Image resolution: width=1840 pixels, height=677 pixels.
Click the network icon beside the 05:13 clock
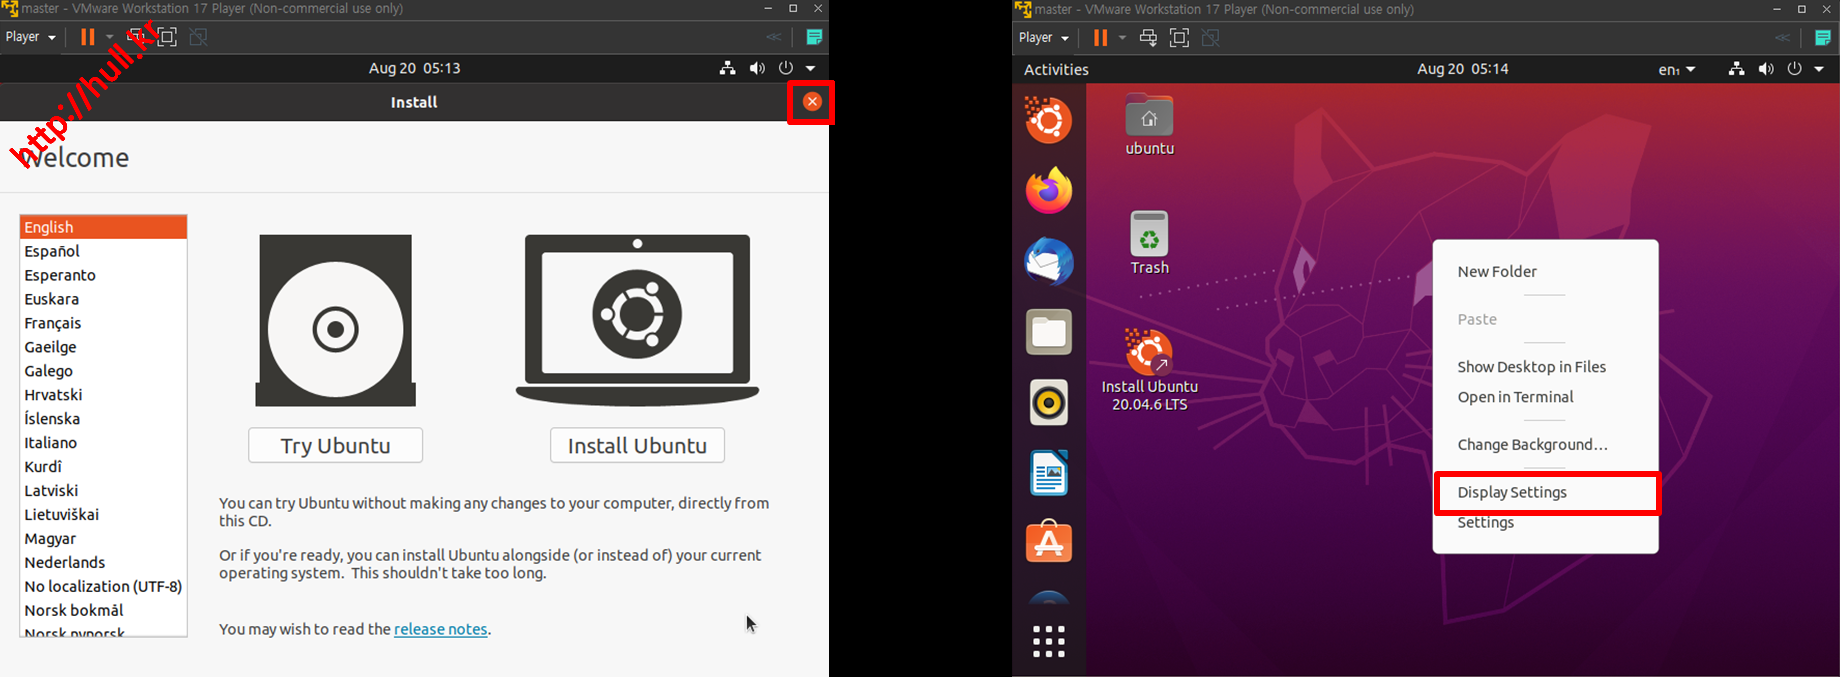pyautogui.click(x=728, y=68)
